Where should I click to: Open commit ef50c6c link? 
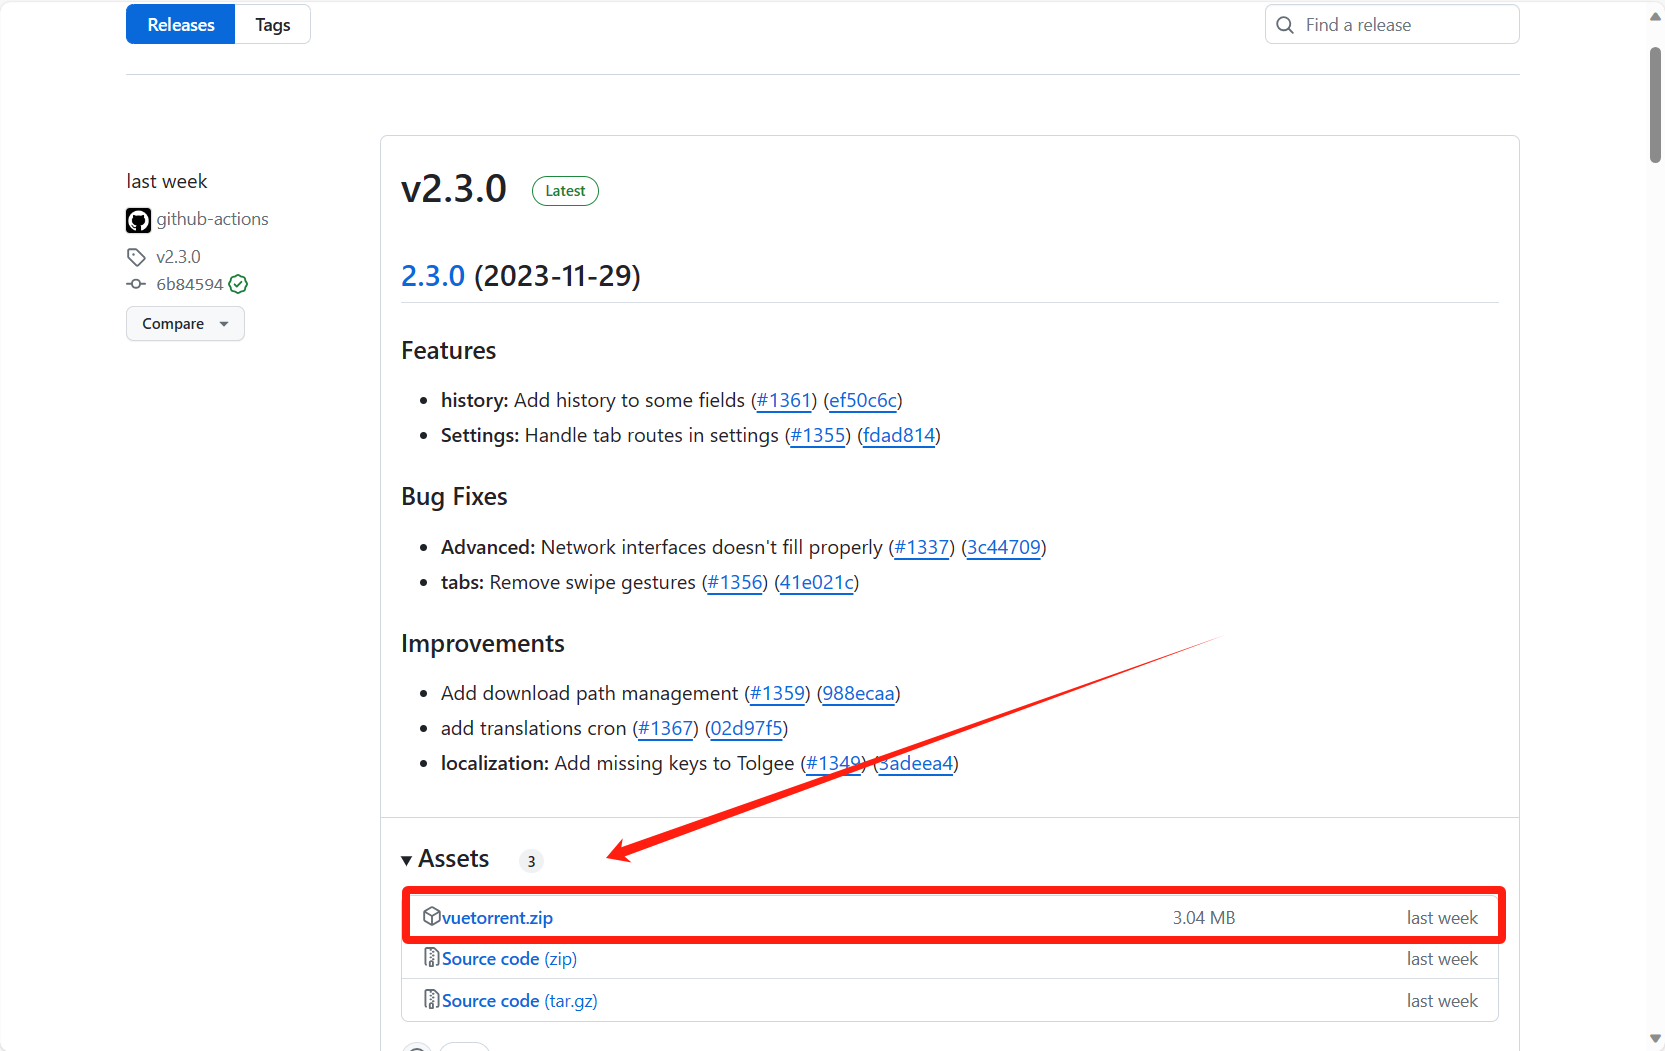(862, 401)
